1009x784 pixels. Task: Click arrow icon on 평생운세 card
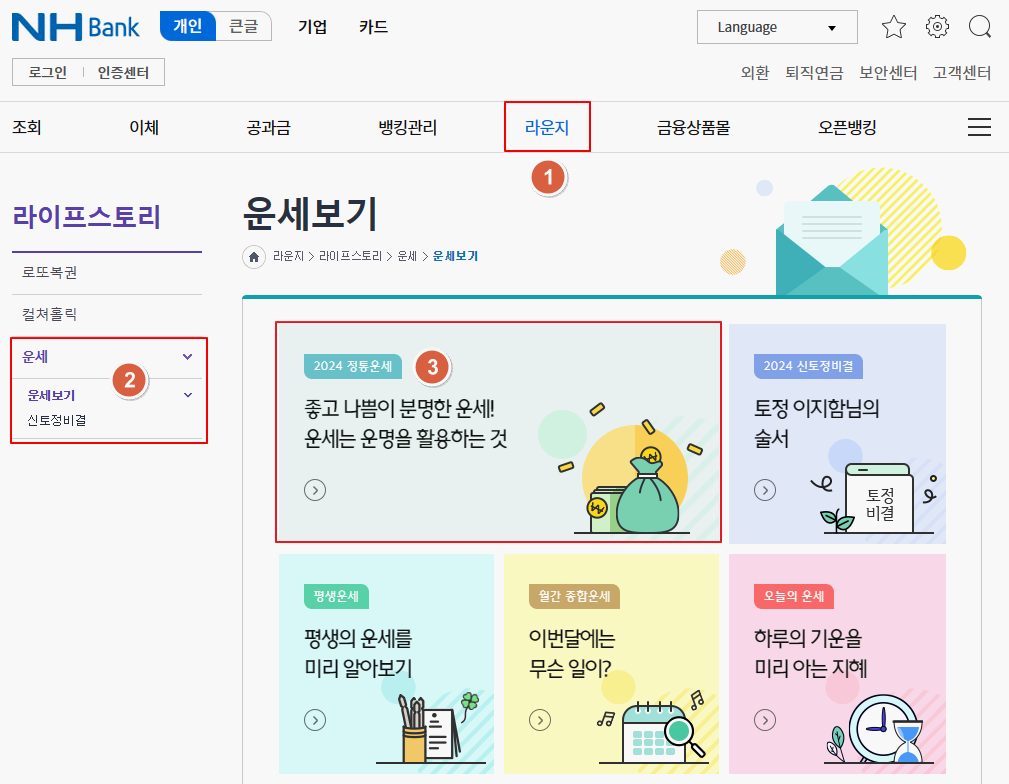pyautogui.click(x=315, y=720)
